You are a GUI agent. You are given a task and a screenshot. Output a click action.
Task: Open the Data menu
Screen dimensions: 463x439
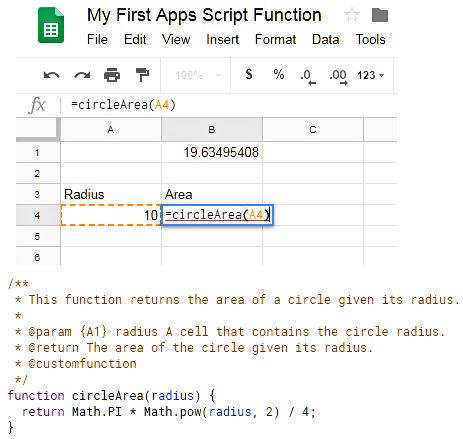tap(325, 39)
